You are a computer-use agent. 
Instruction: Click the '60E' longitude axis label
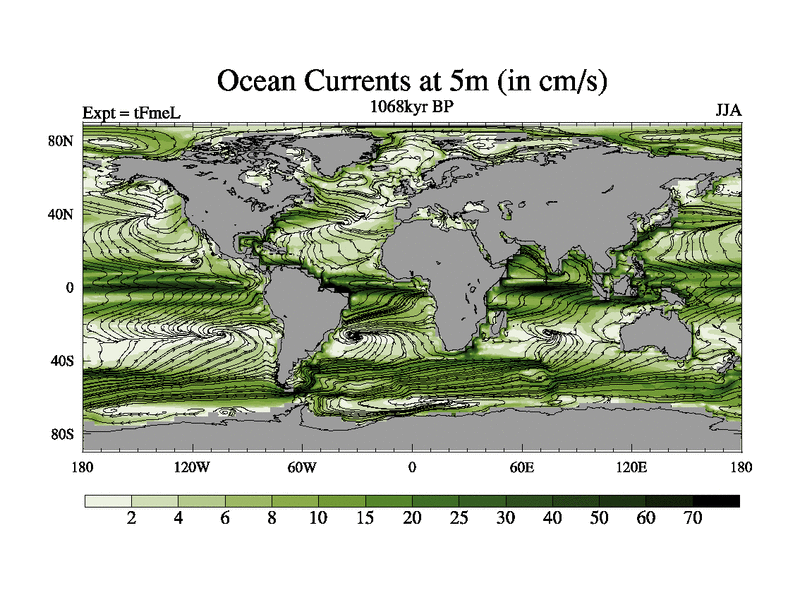click(x=522, y=467)
